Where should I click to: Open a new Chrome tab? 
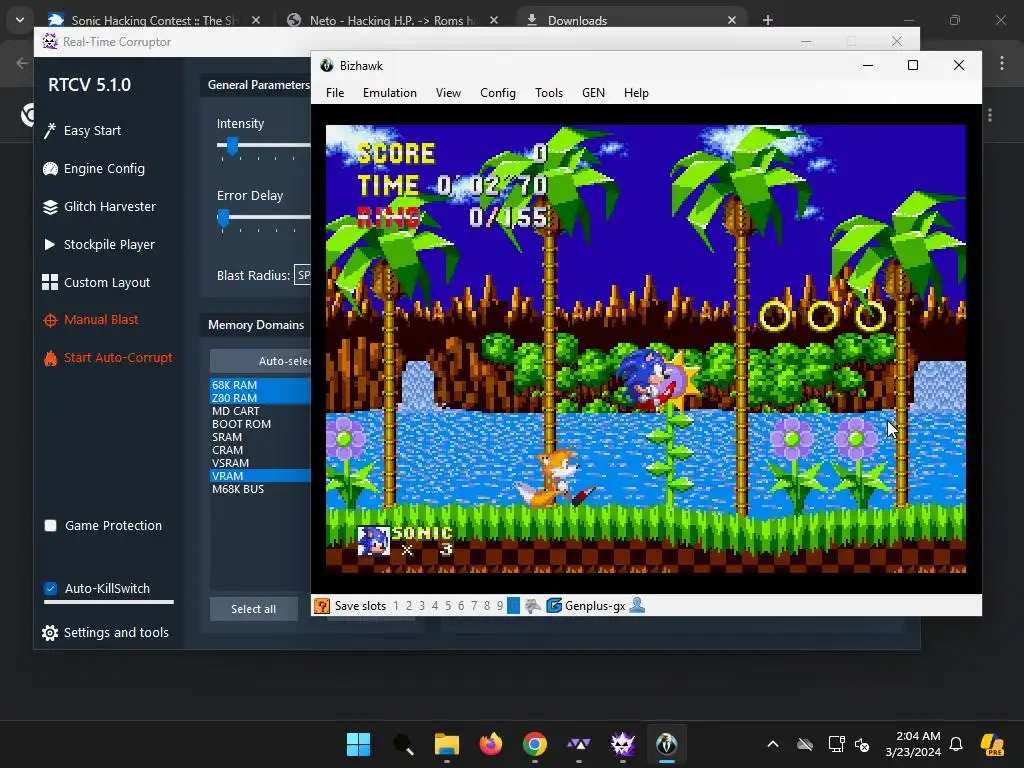click(767, 20)
